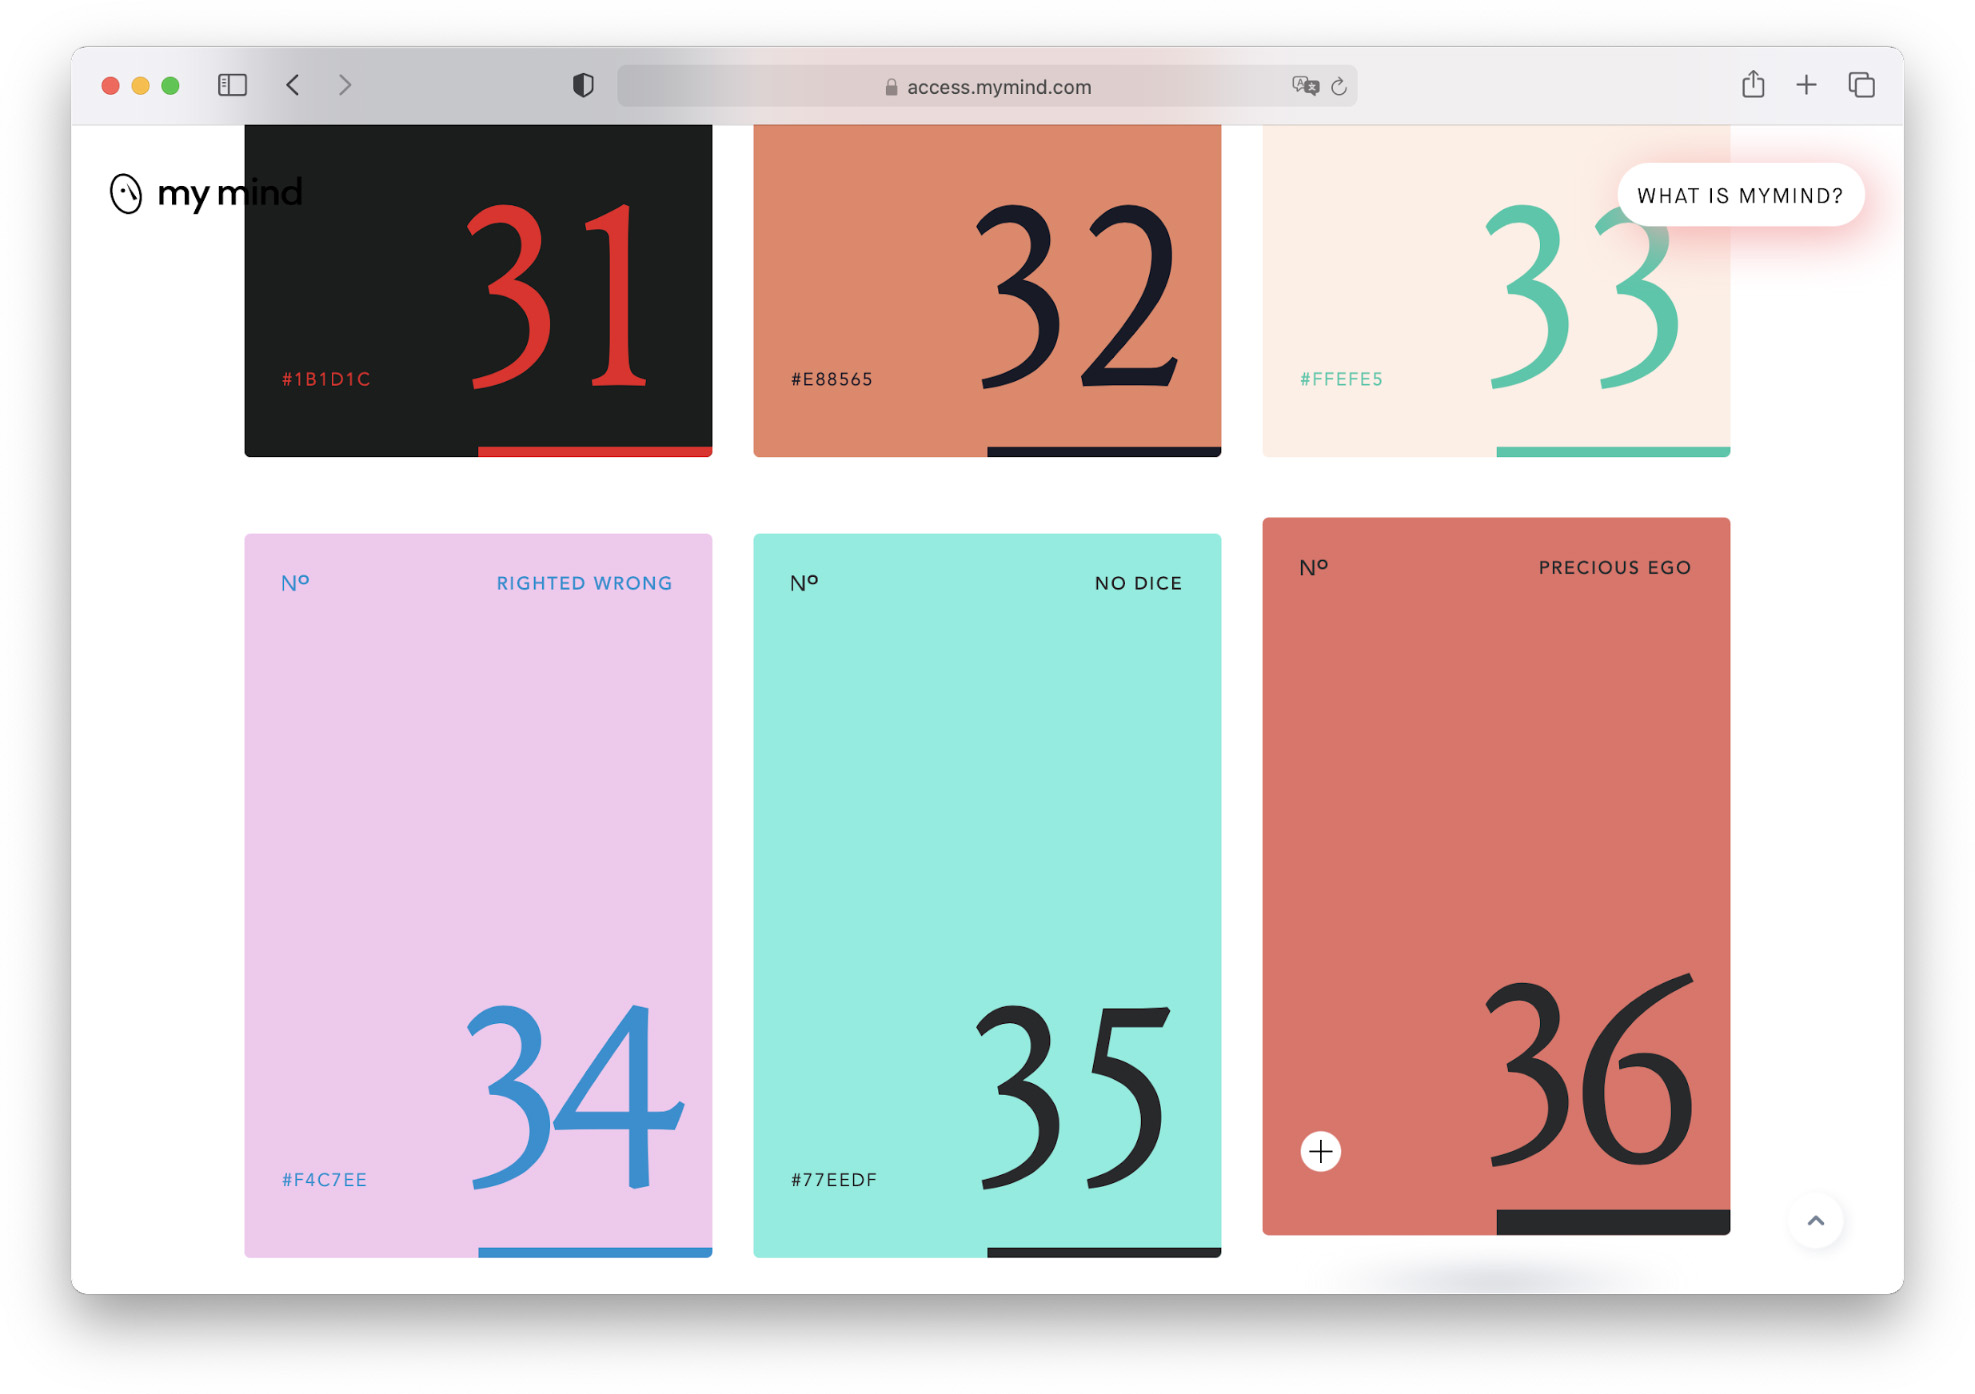Open the WHAT IS MYMIND? button
The height and width of the screenshot is (1394, 1975).
pyautogui.click(x=1740, y=195)
